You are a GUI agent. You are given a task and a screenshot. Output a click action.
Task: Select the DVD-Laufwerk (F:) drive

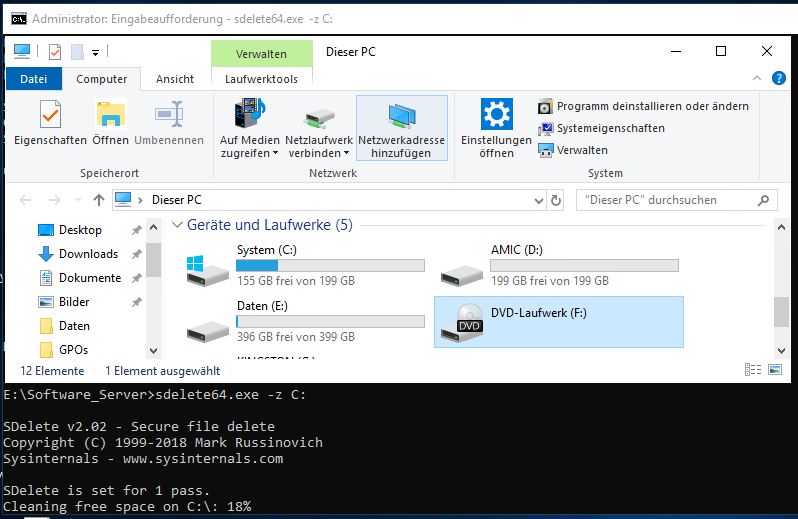pos(558,321)
